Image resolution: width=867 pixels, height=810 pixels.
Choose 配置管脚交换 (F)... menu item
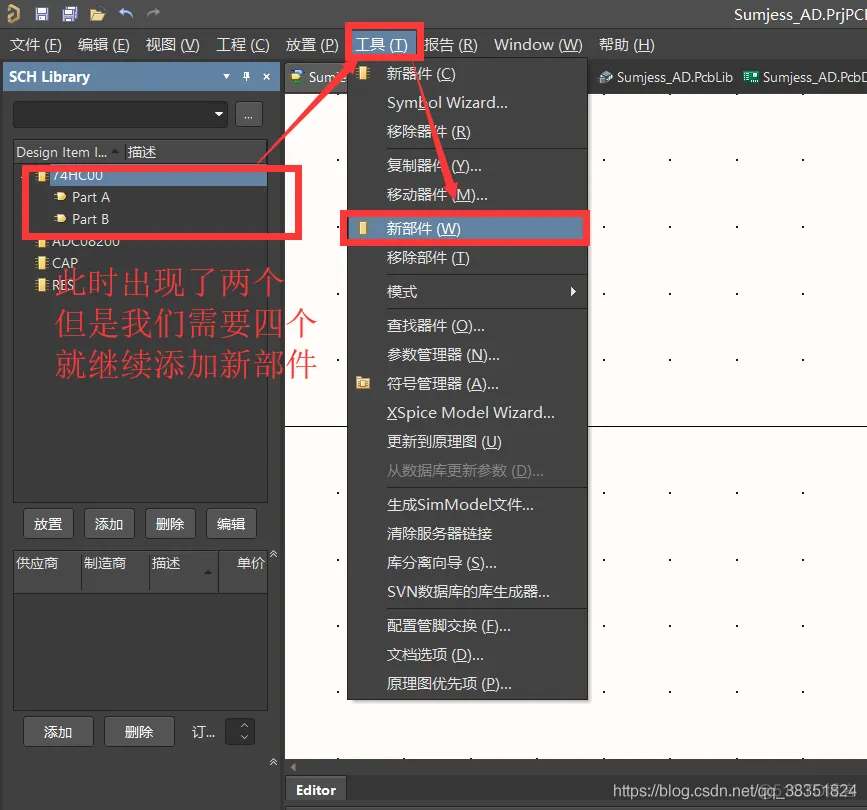coord(467,626)
